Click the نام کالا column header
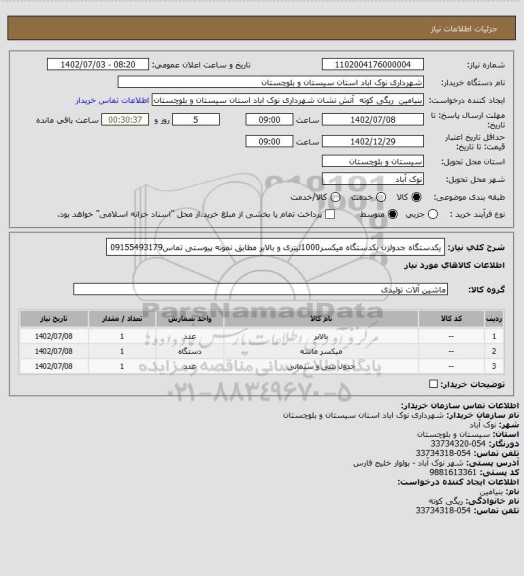Image resolution: width=524 pixels, height=576 pixels. [x=321, y=318]
